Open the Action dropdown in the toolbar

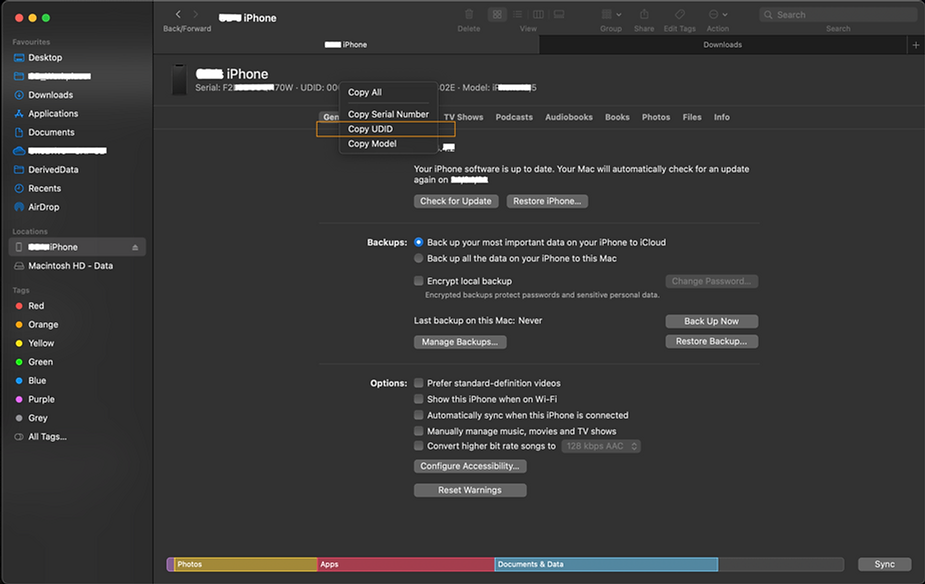716,14
